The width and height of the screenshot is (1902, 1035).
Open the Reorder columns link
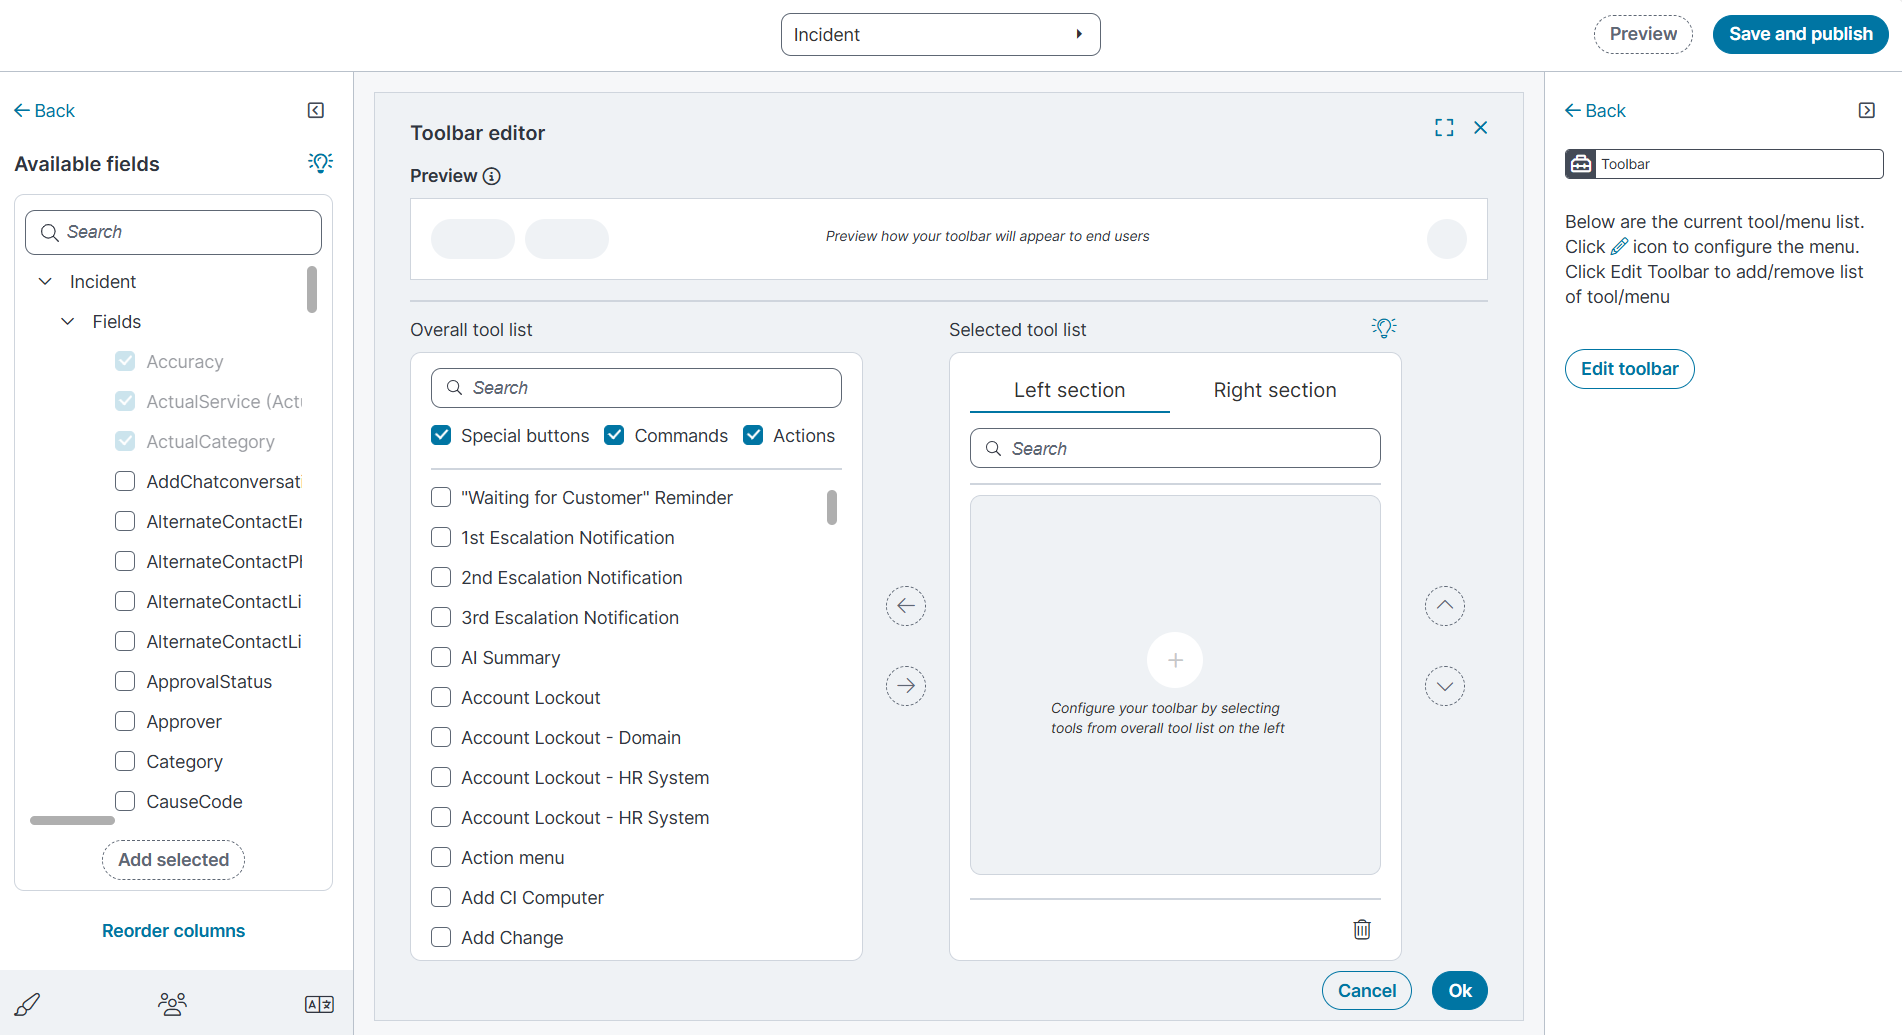[x=173, y=931]
